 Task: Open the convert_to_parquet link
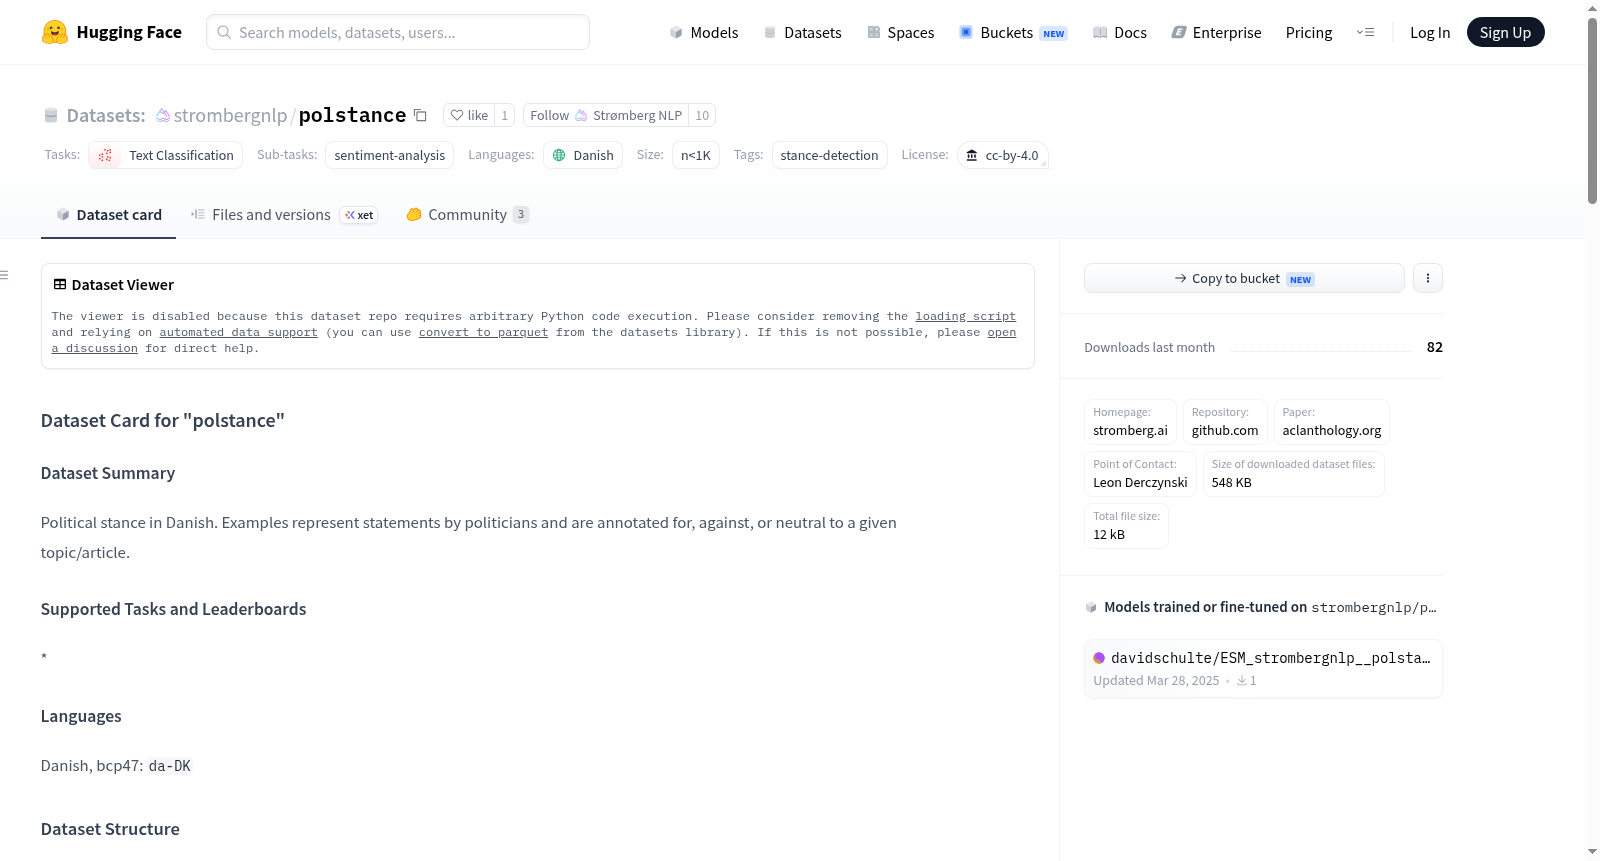pyautogui.click(x=483, y=332)
